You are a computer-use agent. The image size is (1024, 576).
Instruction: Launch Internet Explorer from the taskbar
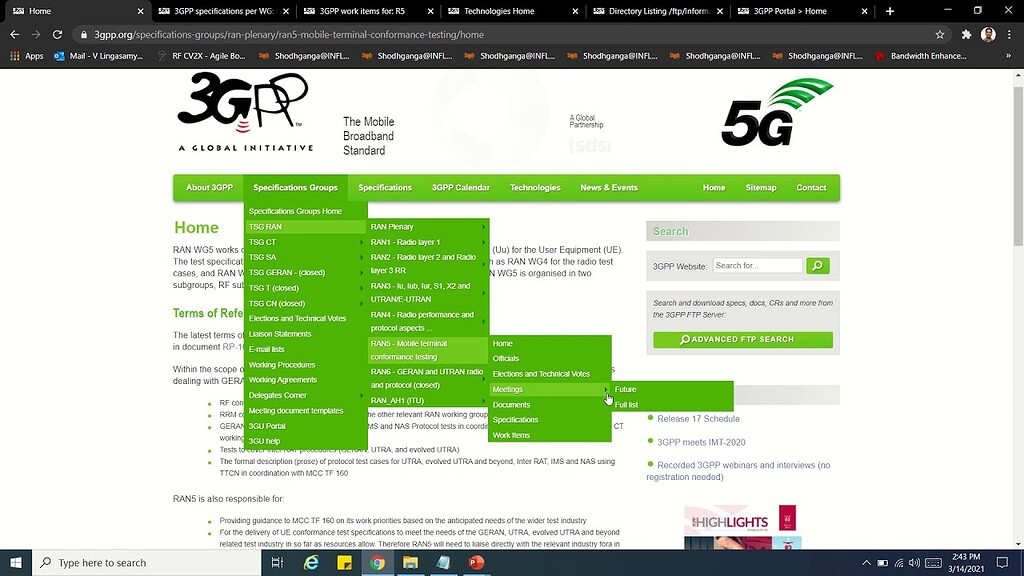click(x=312, y=562)
